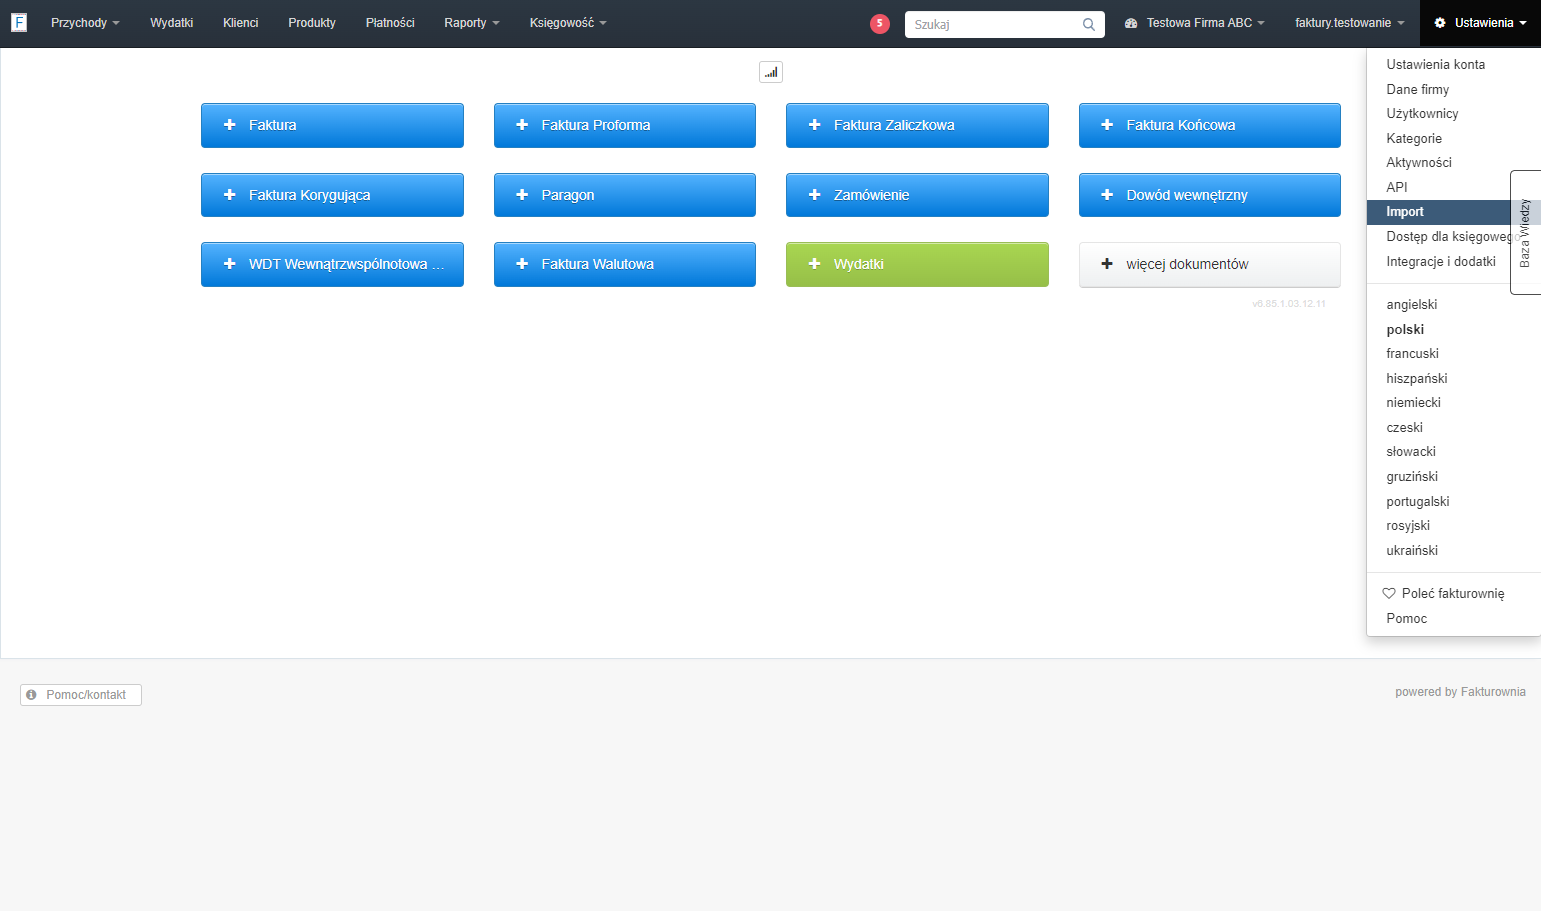This screenshot has width=1541, height=911.
Task: Click the Fakturownia logo icon
Action: [19, 22]
